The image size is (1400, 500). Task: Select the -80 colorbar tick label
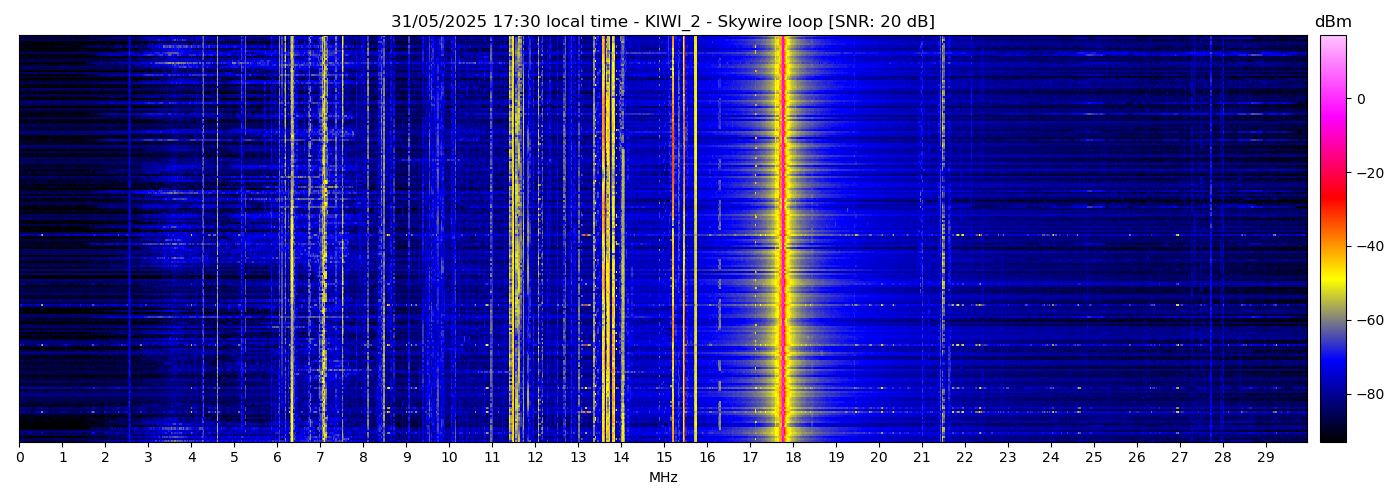click(x=1366, y=394)
